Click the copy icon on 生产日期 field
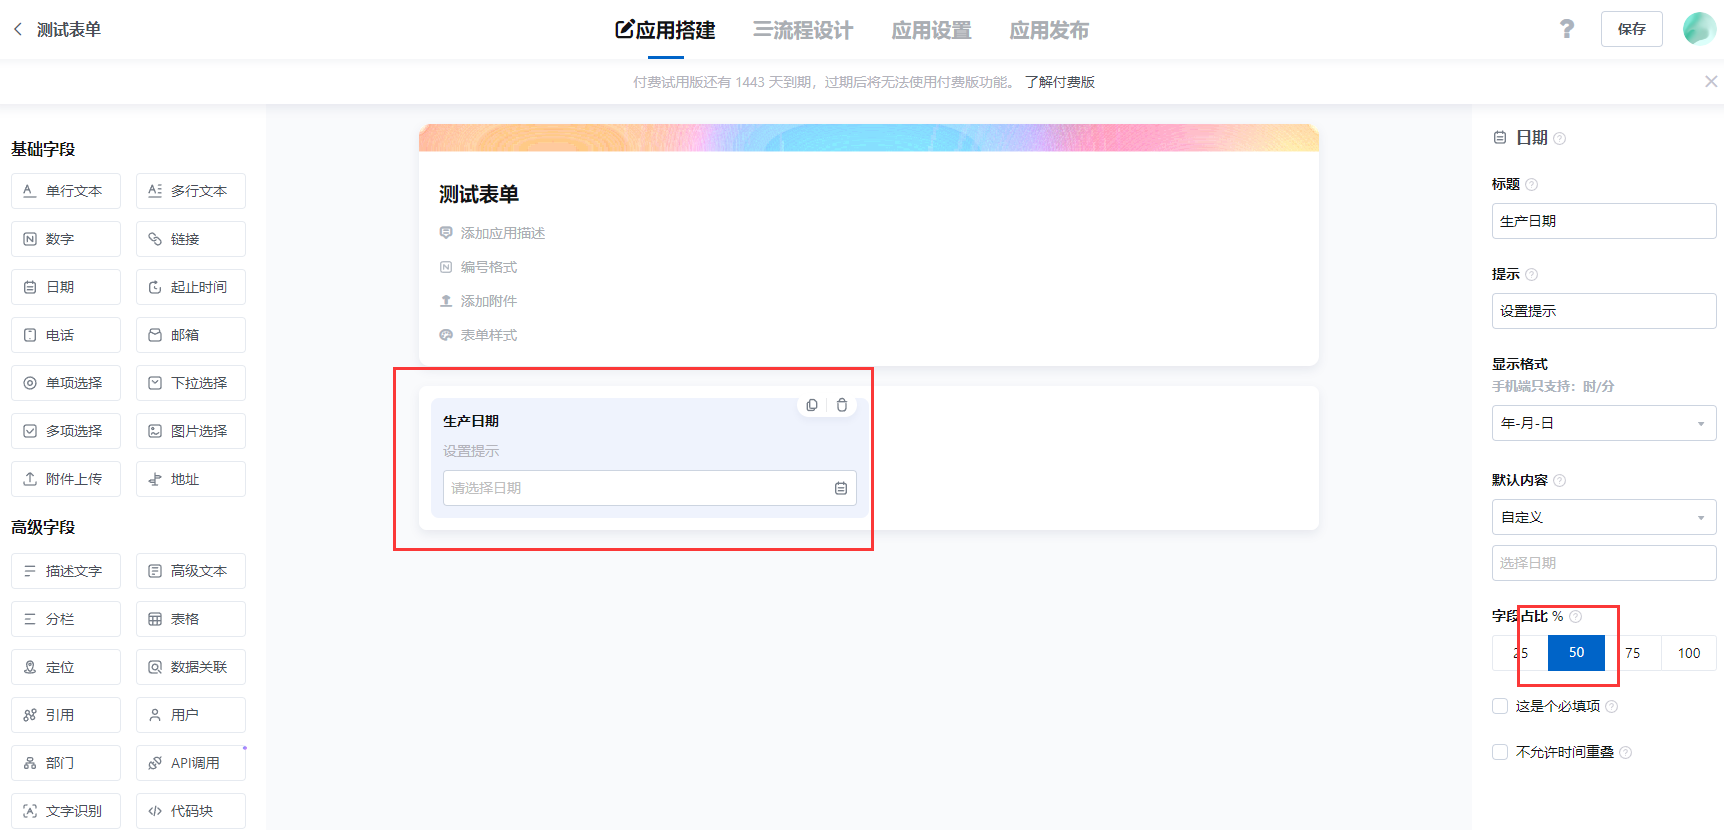The width and height of the screenshot is (1724, 830). click(x=812, y=405)
